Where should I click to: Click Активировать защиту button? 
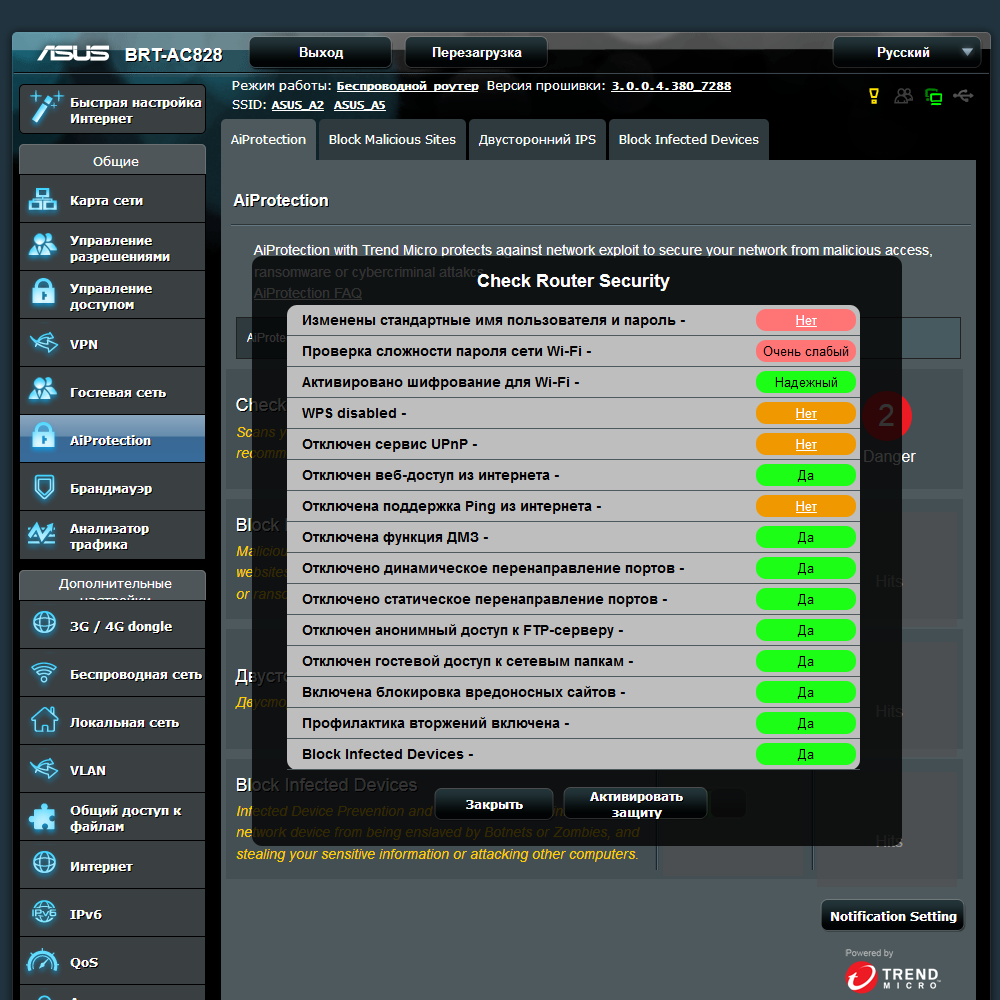[636, 804]
